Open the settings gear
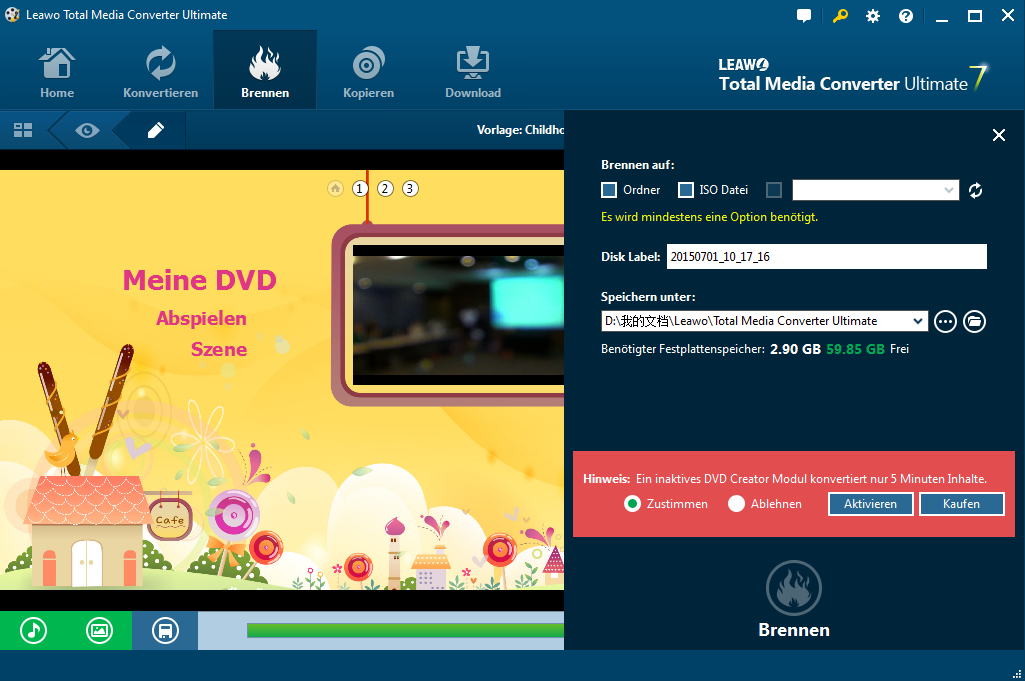 [x=873, y=16]
